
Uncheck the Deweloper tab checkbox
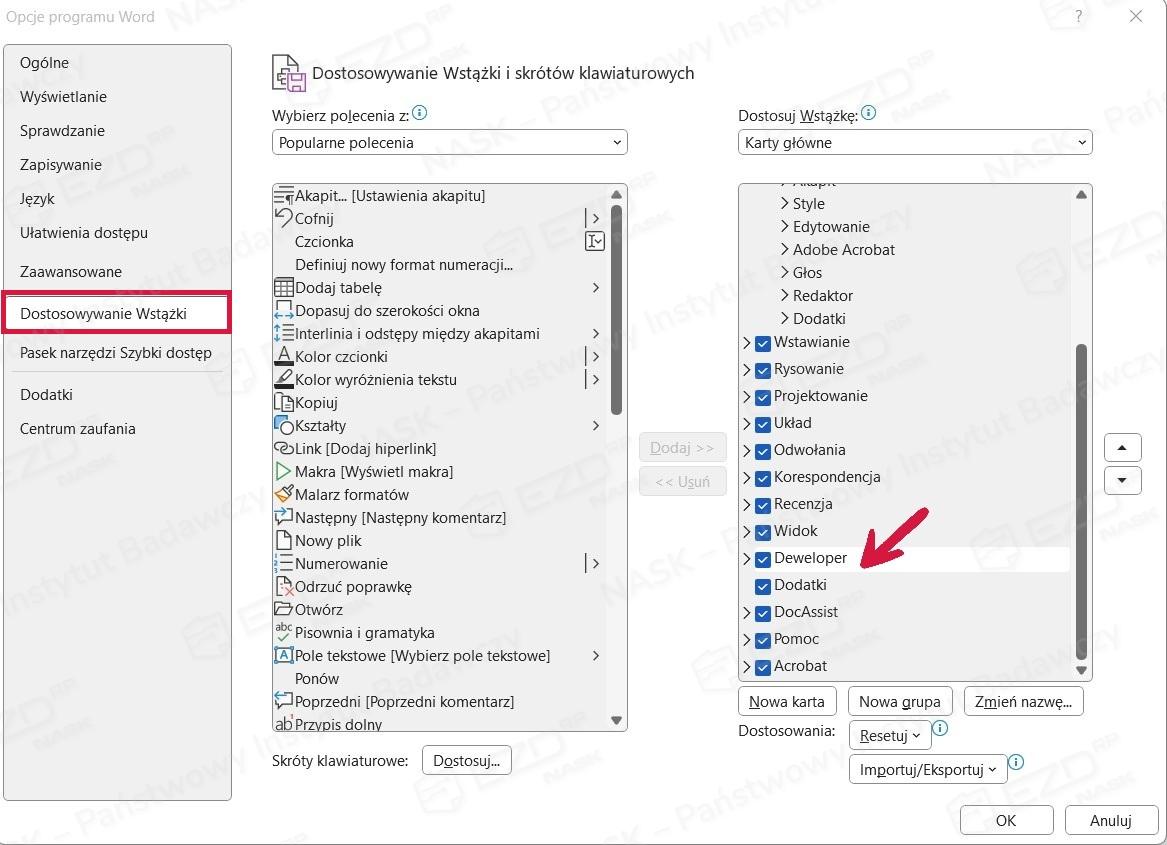pos(763,559)
